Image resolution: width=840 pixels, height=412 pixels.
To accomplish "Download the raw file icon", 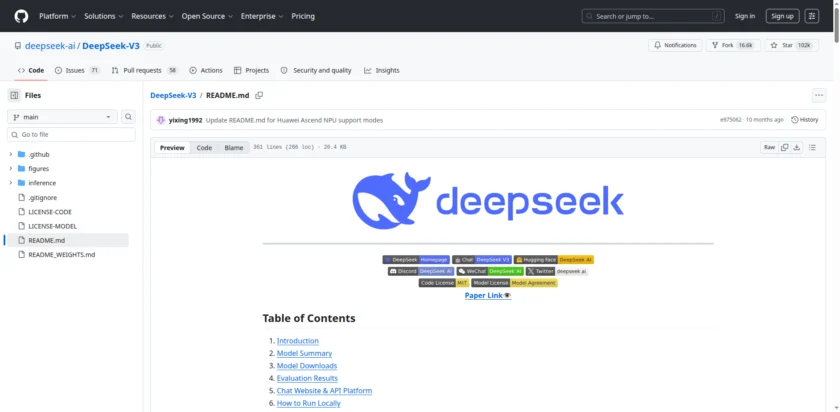I will pyautogui.click(x=797, y=147).
